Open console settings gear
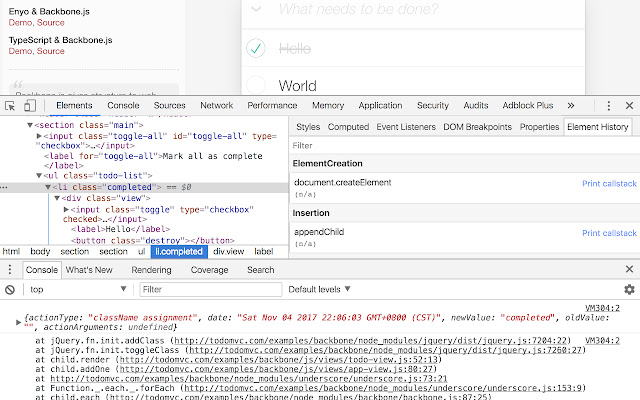This screenshot has width=640, height=400. click(629, 289)
